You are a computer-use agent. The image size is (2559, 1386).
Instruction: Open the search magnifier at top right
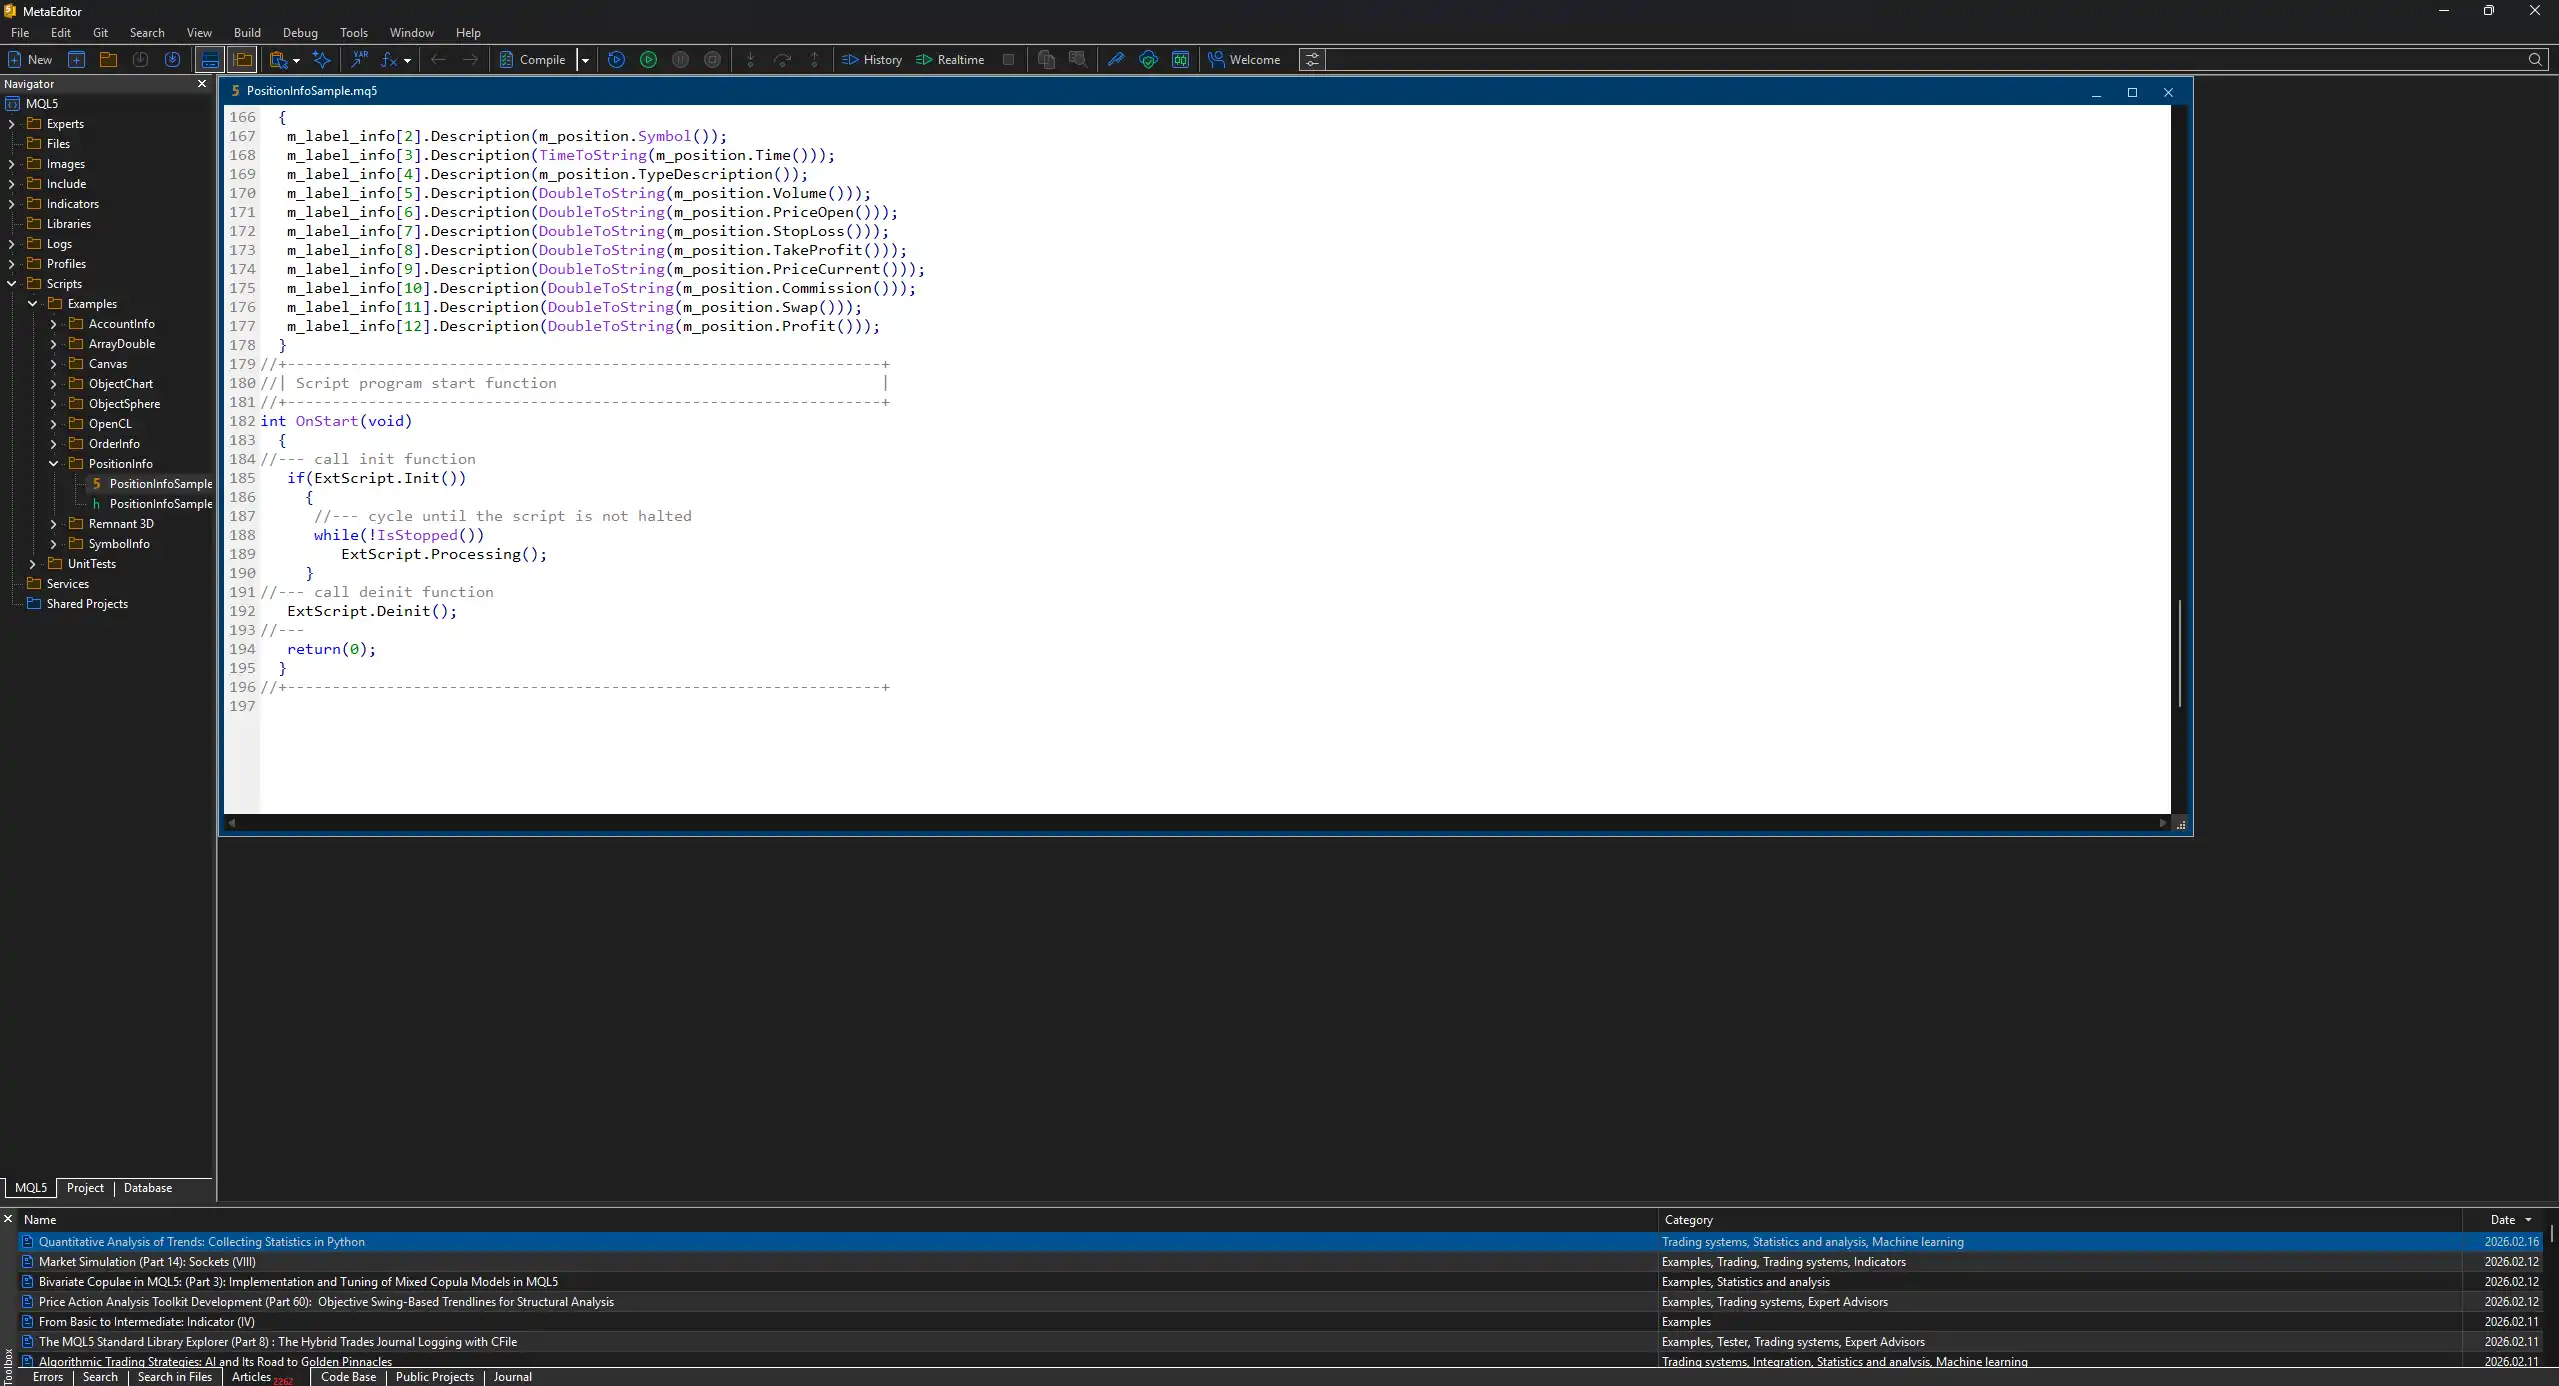tap(2537, 59)
